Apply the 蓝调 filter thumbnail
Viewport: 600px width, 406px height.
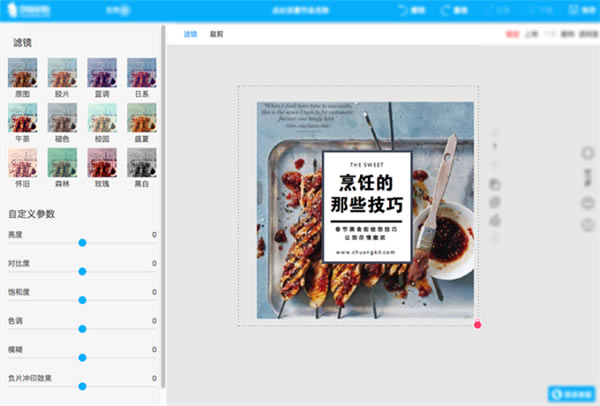102,73
